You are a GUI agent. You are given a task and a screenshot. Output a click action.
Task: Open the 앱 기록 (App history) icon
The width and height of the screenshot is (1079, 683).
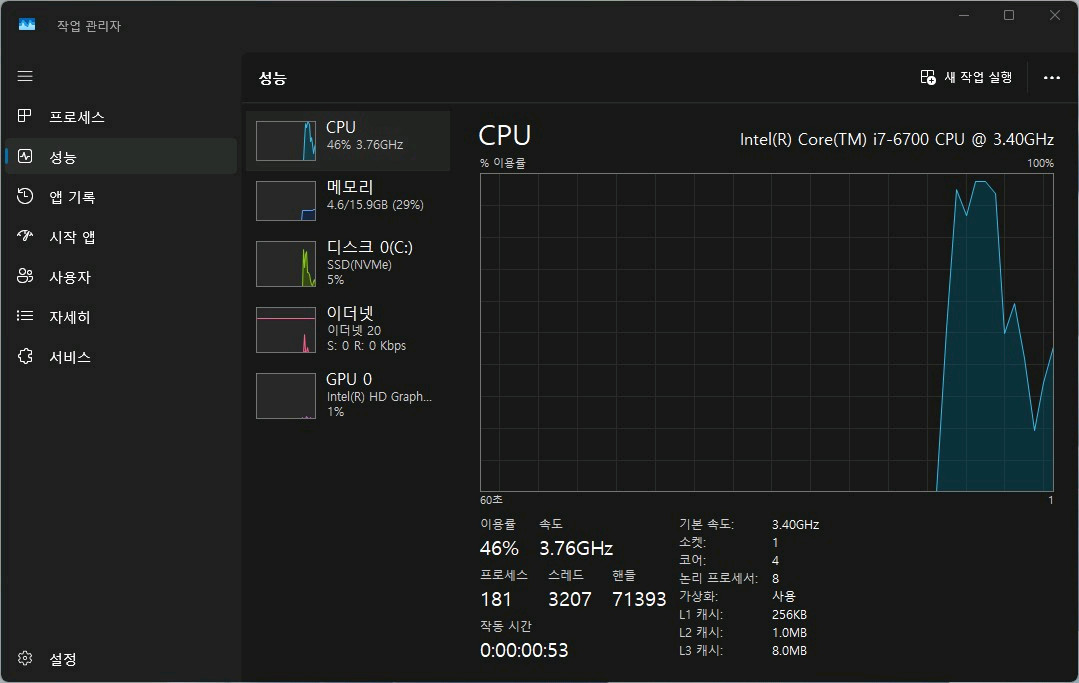click(x=26, y=197)
